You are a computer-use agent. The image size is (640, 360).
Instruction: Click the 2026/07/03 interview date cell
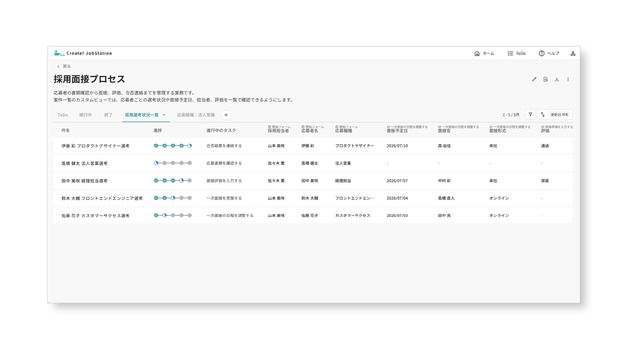pos(397,216)
